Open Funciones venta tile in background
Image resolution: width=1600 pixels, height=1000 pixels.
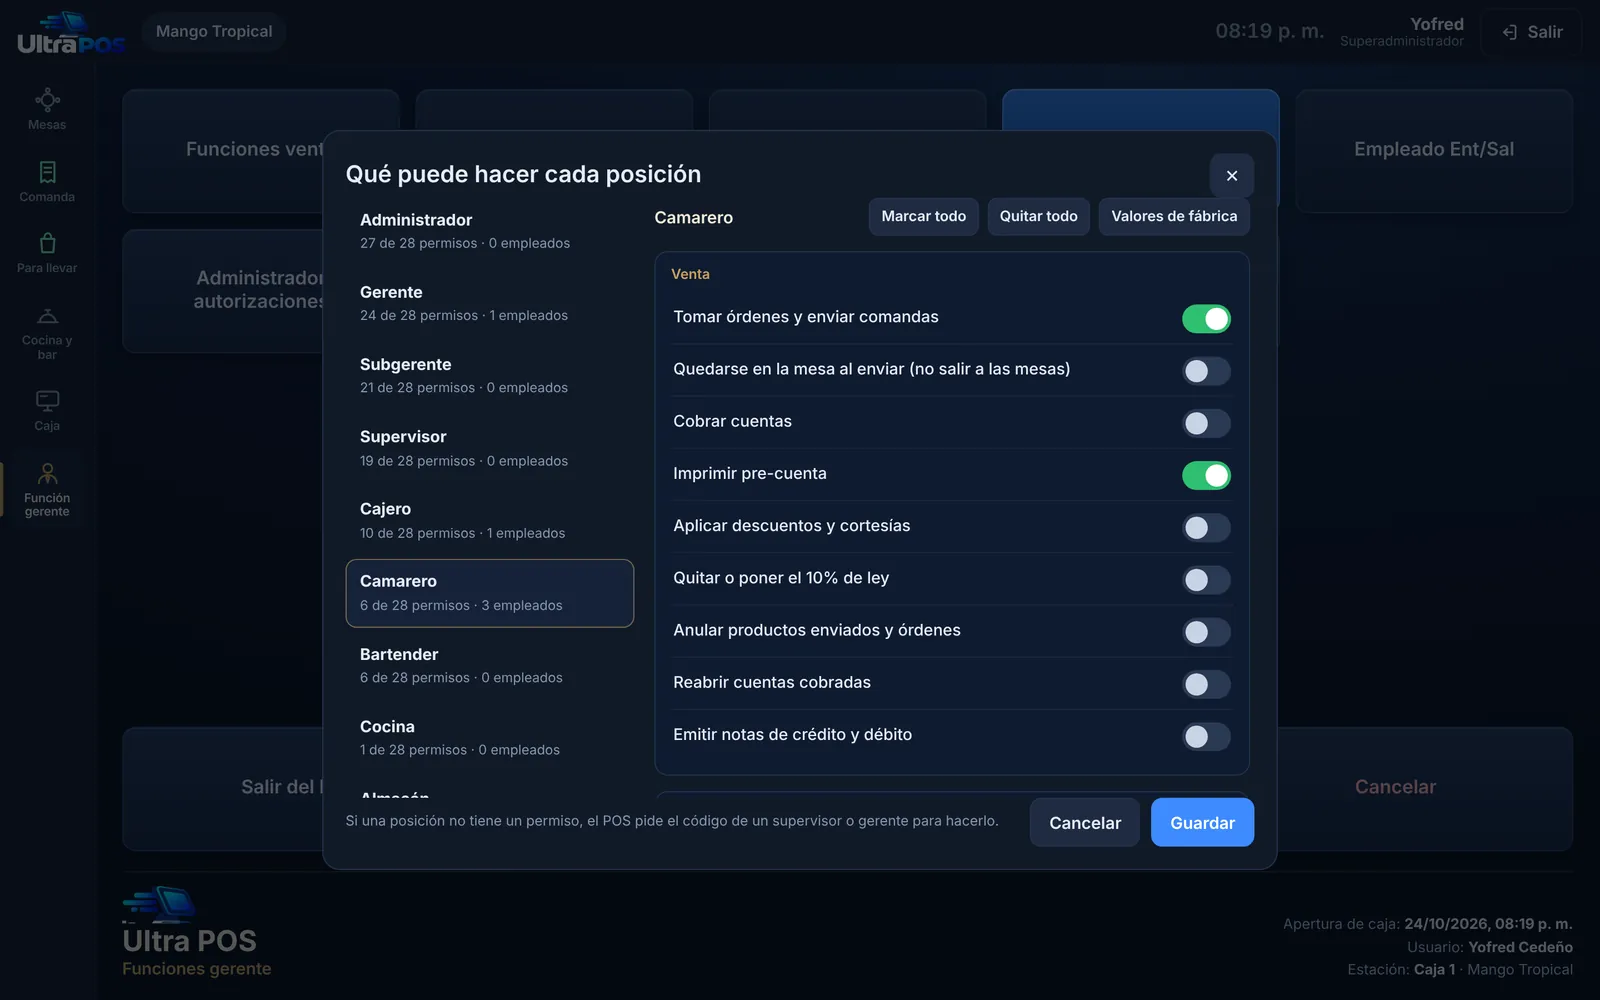point(223,150)
